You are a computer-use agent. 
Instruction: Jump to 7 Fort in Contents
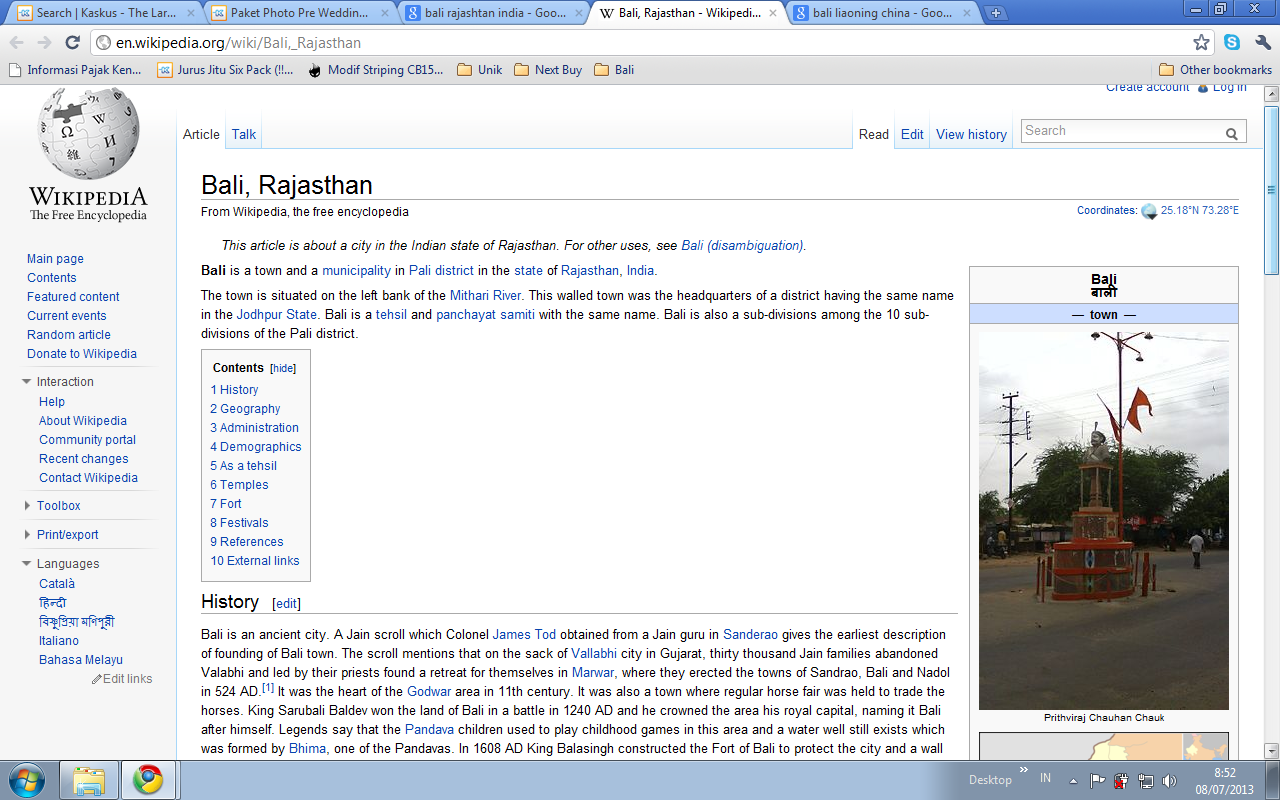coord(226,504)
